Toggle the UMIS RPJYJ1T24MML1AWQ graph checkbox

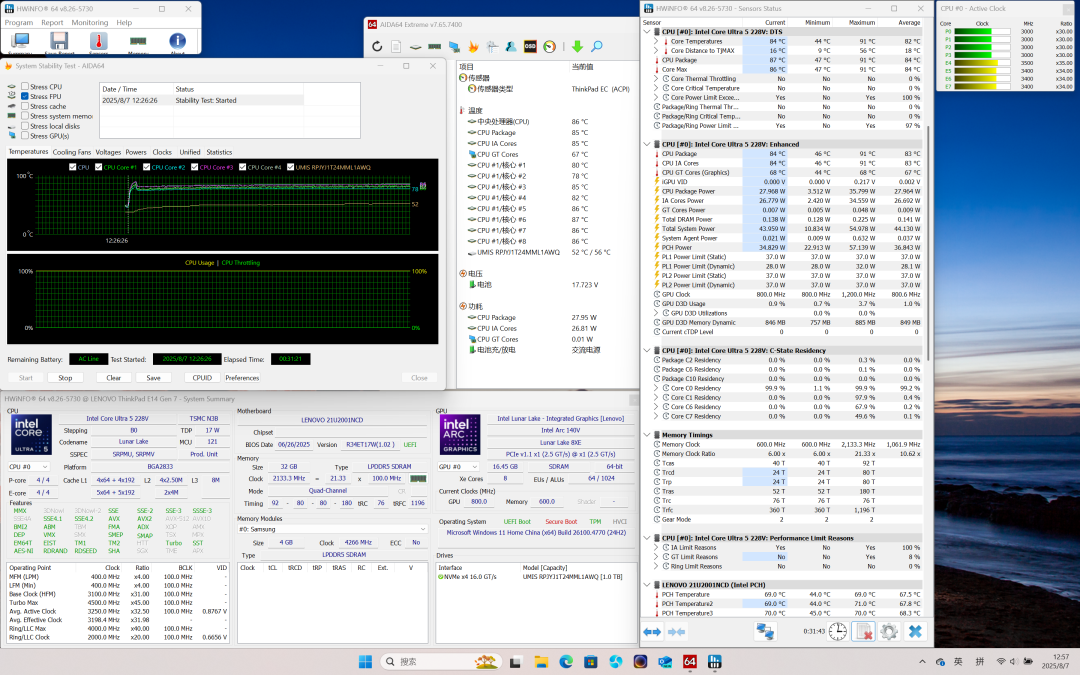click(x=291, y=167)
